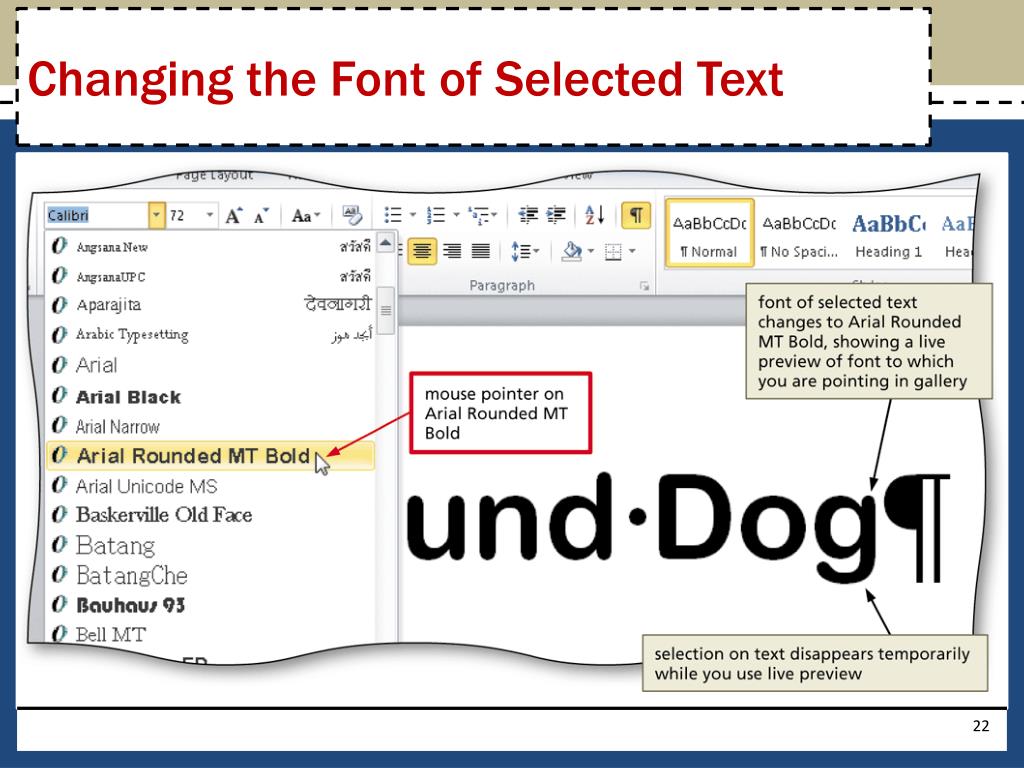Image resolution: width=1024 pixels, height=768 pixels.
Task: Click the Shrink Font icon
Action: pos(262,216)
